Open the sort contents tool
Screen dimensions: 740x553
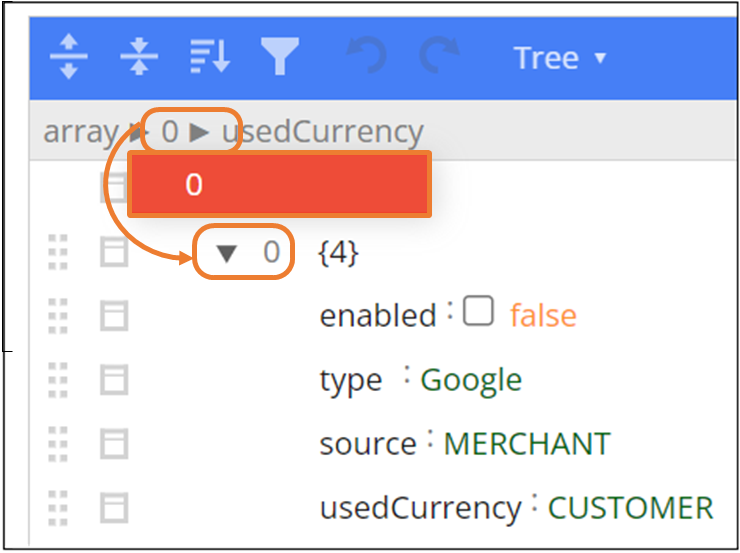pyautogui.click(x=210, y=57)
